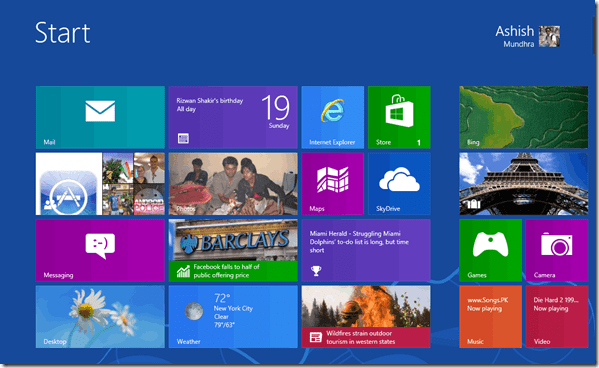Launch the Games controller tile

[491, 250]
